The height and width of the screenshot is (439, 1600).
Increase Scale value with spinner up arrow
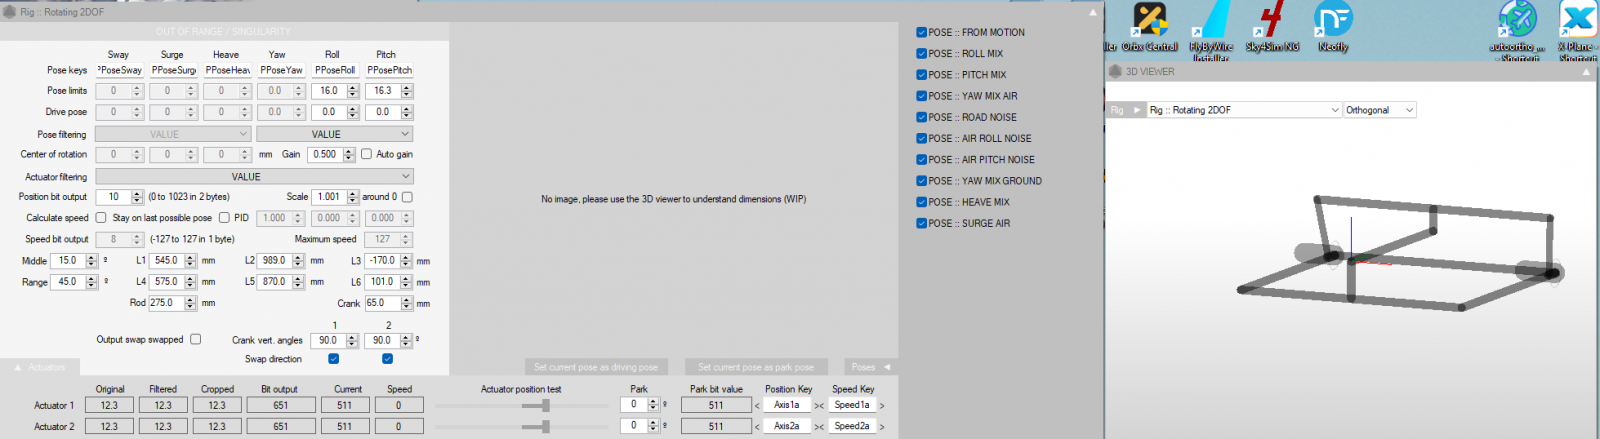(353, 194)
